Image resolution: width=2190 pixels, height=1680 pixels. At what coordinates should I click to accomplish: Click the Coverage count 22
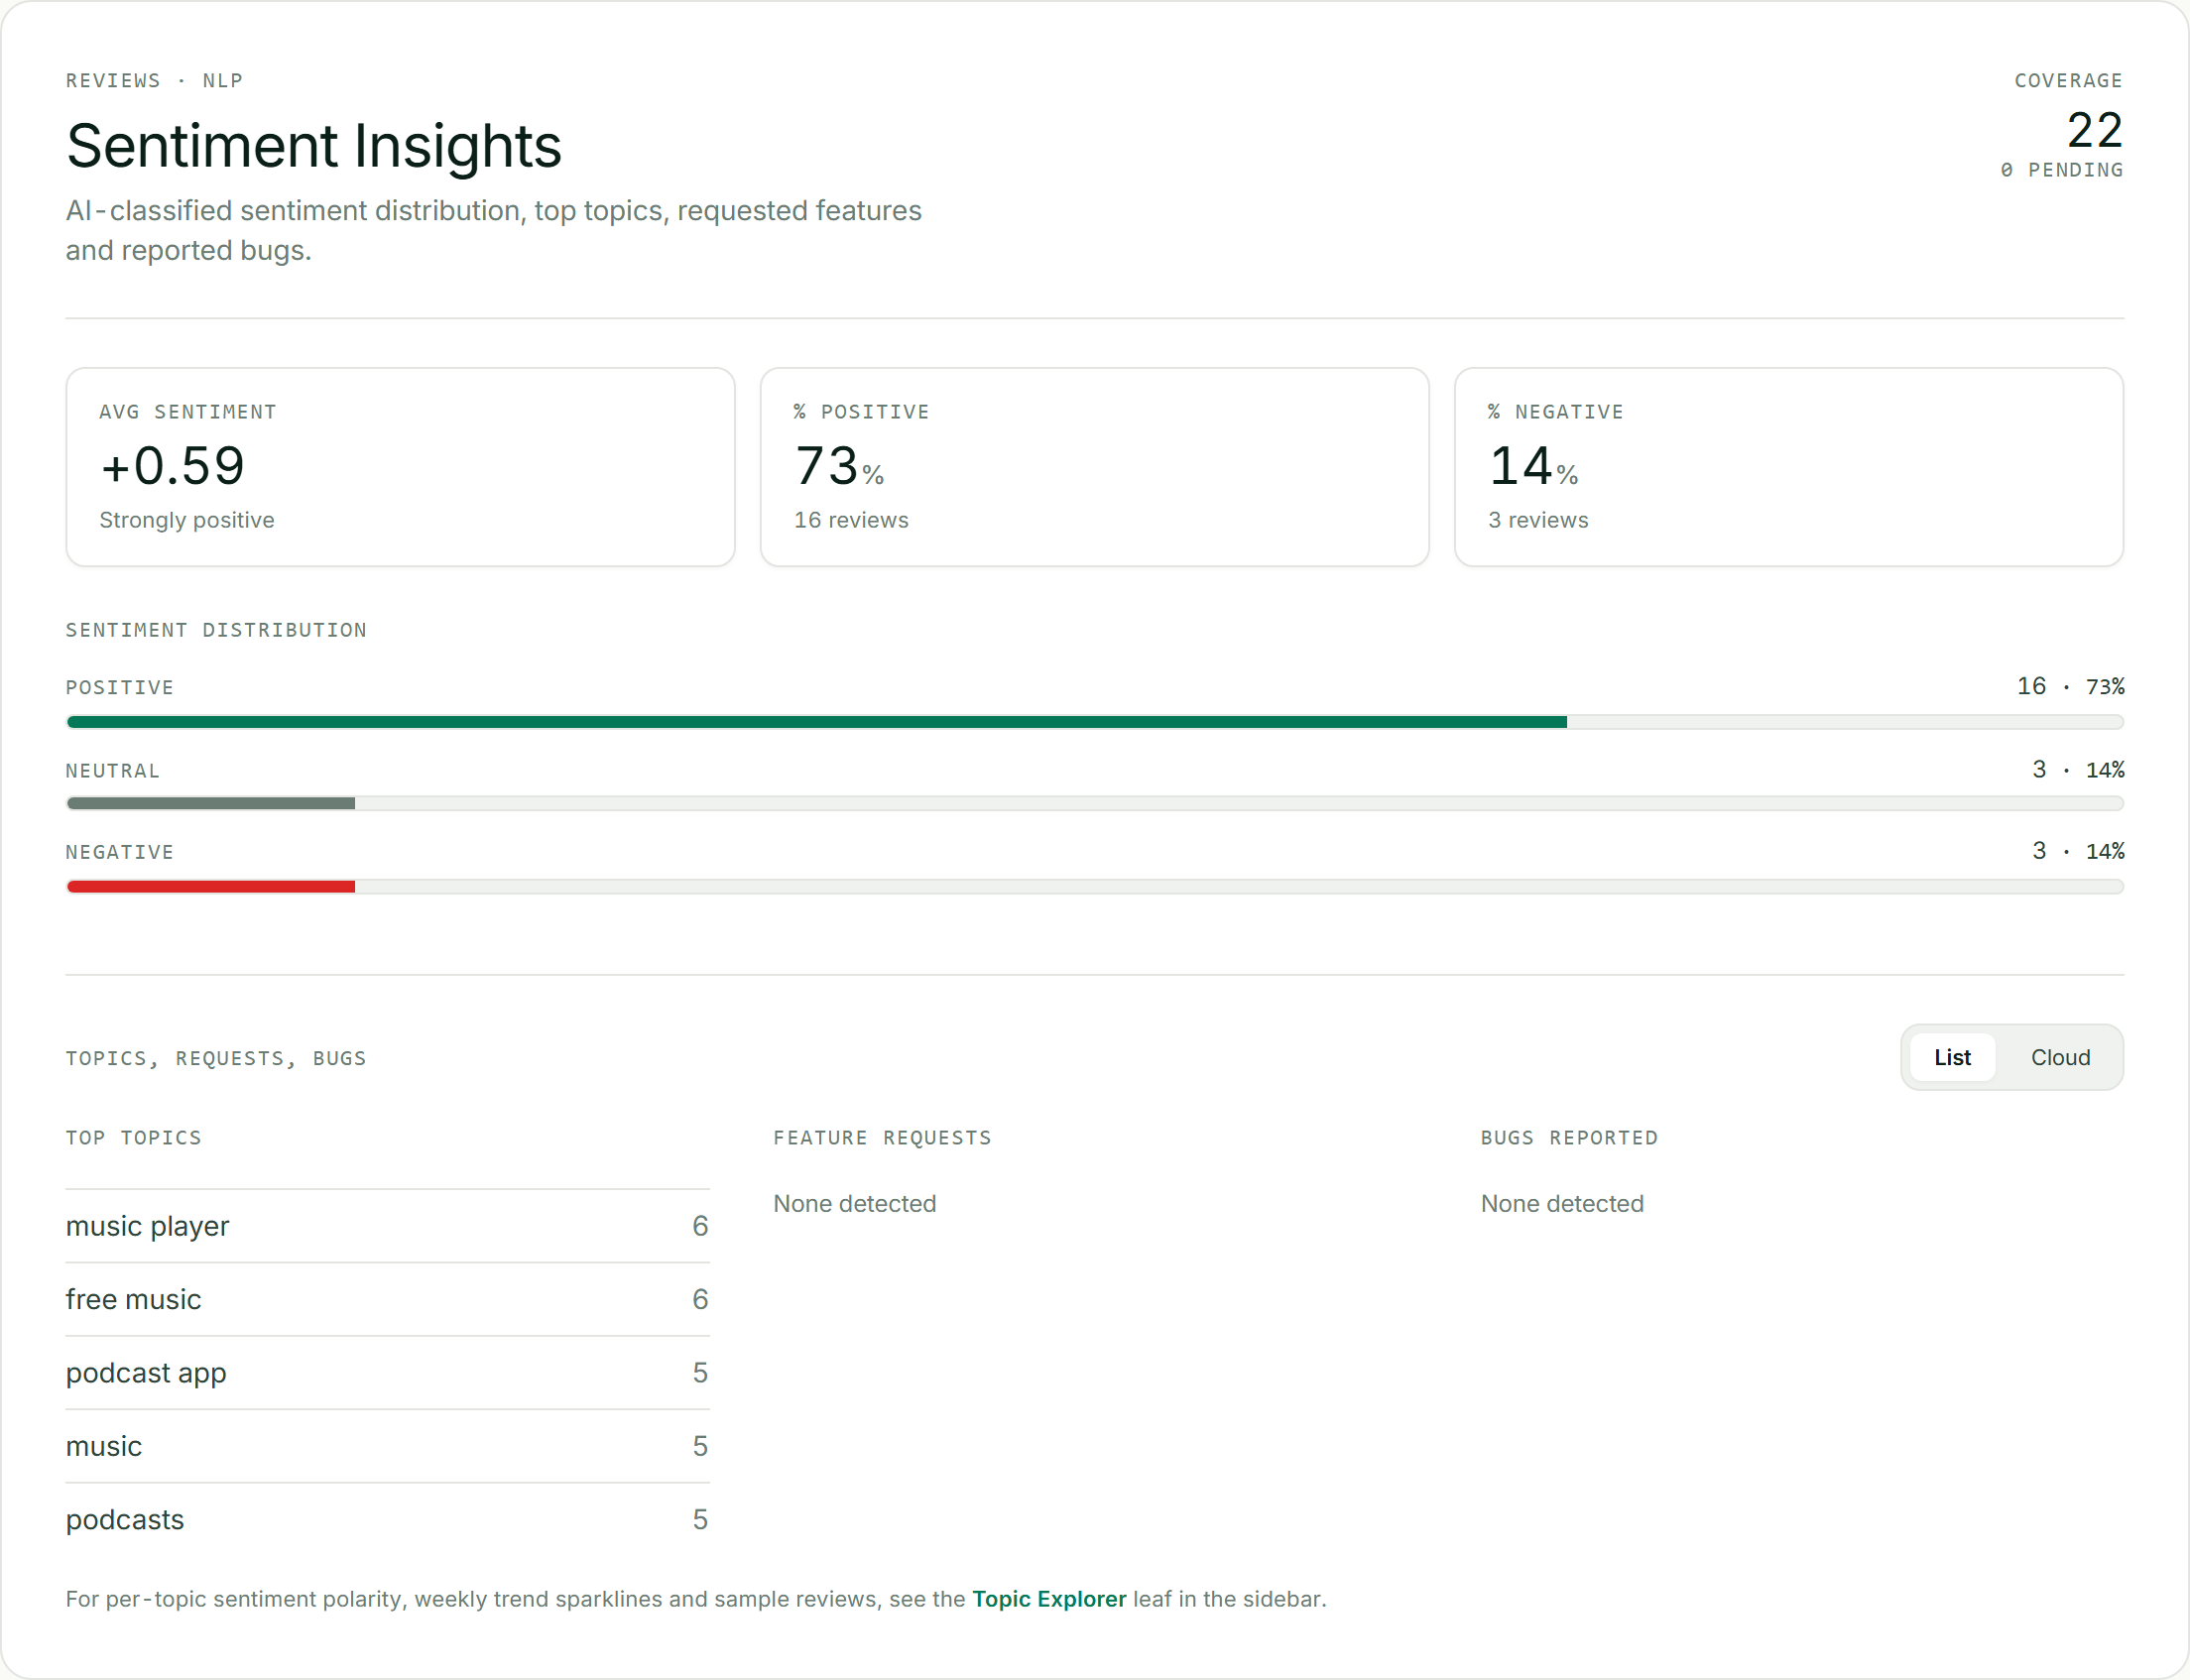coord(2094,131)
